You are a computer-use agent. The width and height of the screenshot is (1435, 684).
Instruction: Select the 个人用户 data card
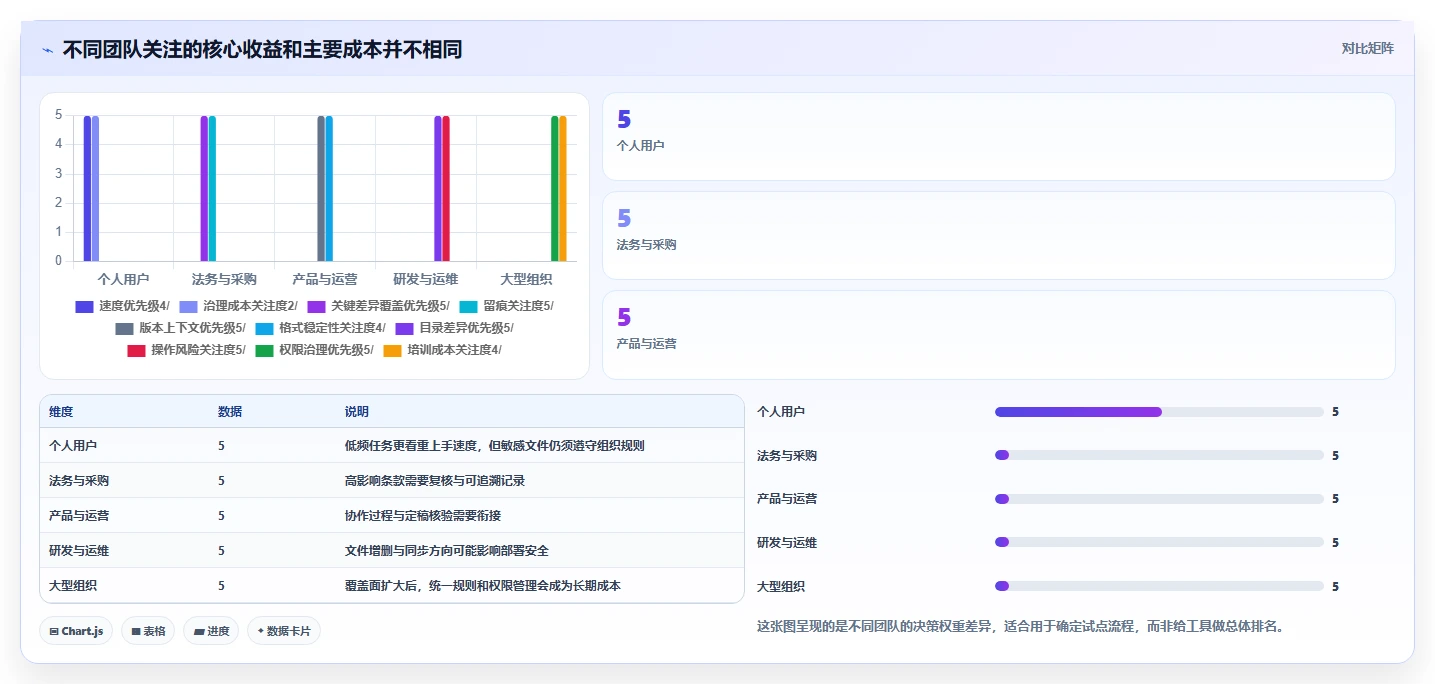tap(998, 136)
